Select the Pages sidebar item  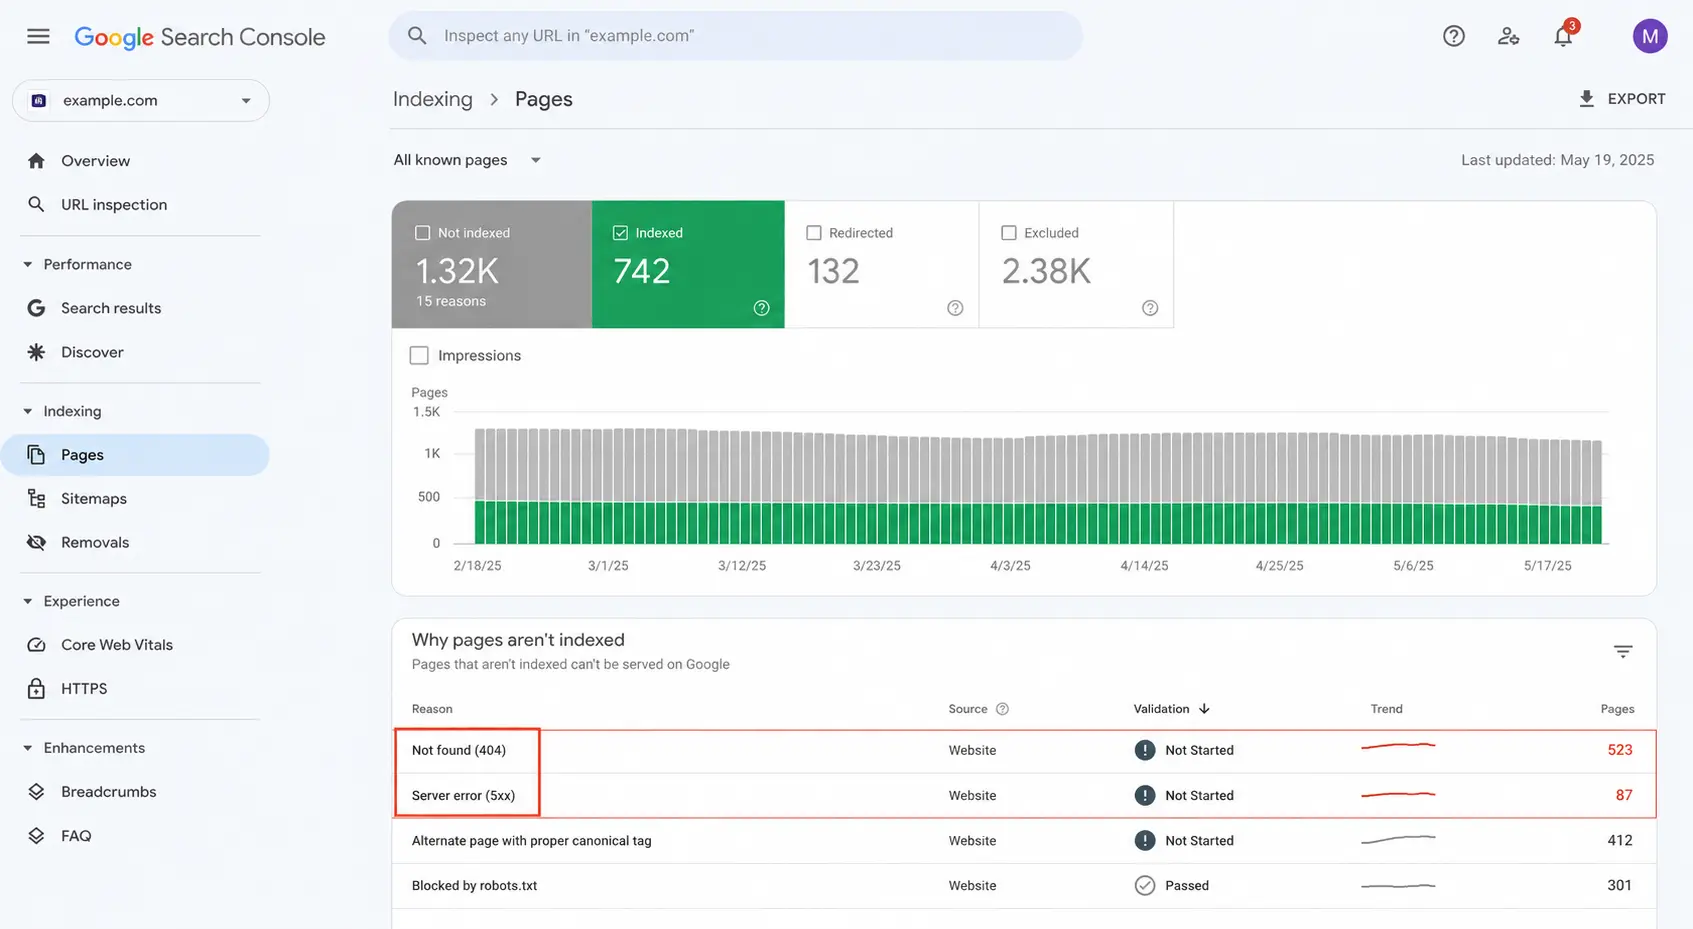(x=135, y=455)
